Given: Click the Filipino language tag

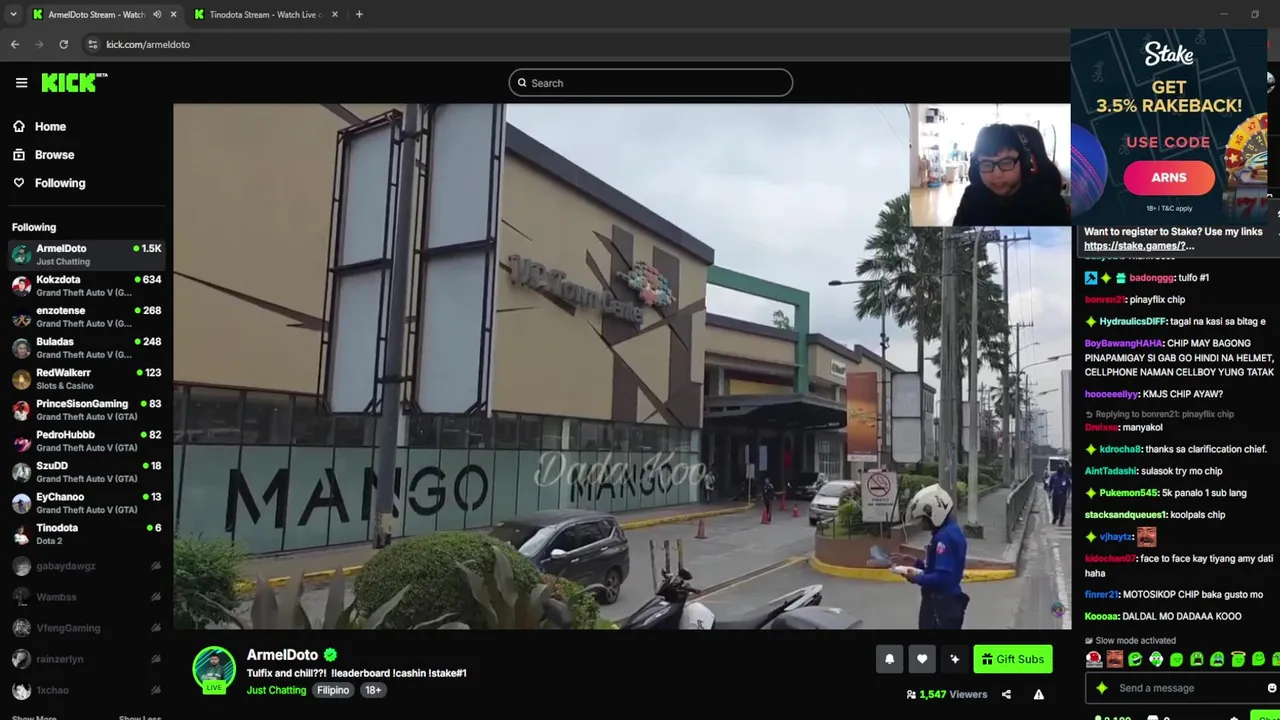Looking at the screenshot, I should tap(333, 690).
